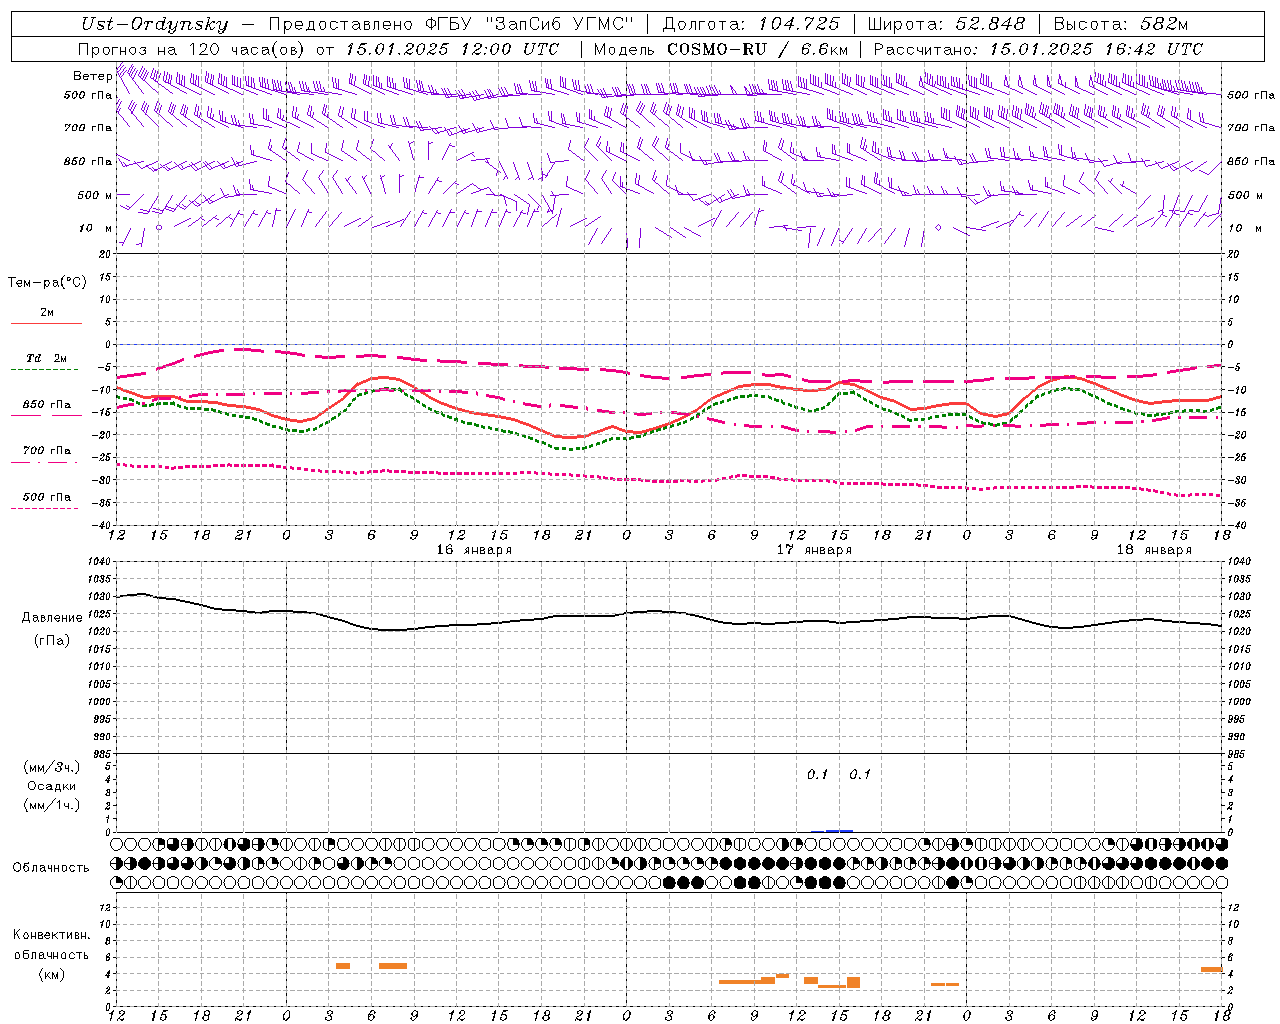Select the Широта: 52.848 value
Image resolution: width=1280 pixels, height=1024 pixels.
[x=946, y=24]
